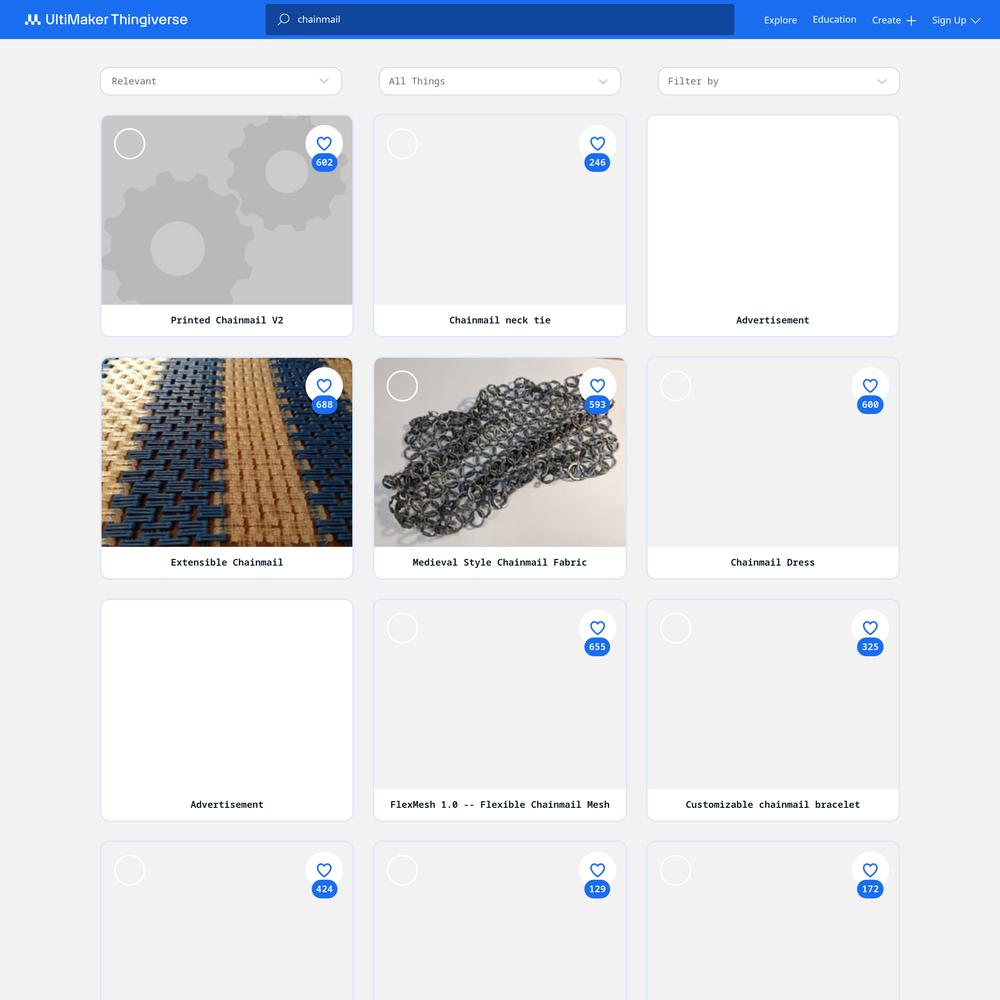The width and height of the screenshot is (1000, 1000).
Task: Like FlexMesh 1.0 with heart icon
Action: coord(597,628)
